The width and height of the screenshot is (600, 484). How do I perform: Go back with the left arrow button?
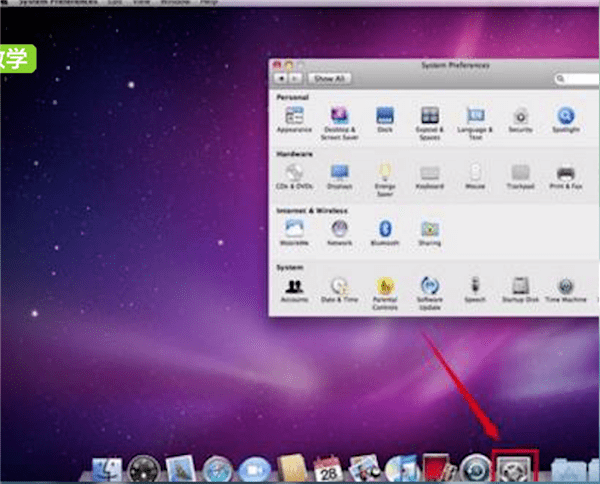281,78
